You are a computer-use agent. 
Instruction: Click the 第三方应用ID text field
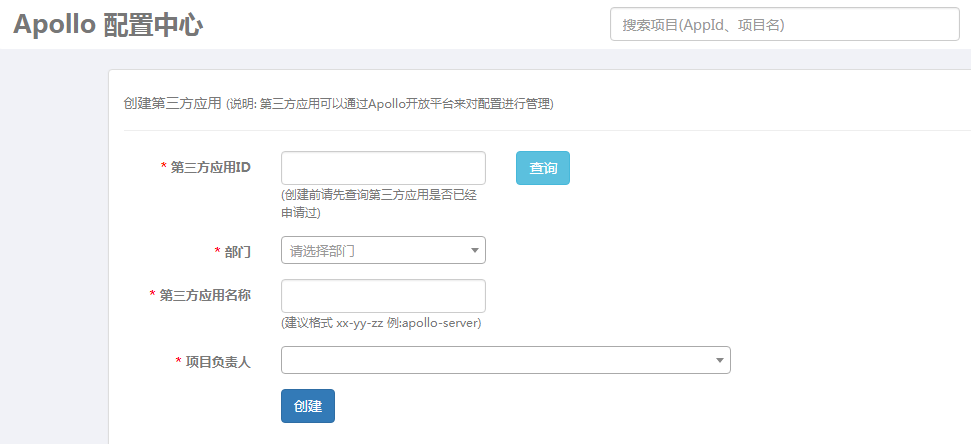[x=383, y=168]
